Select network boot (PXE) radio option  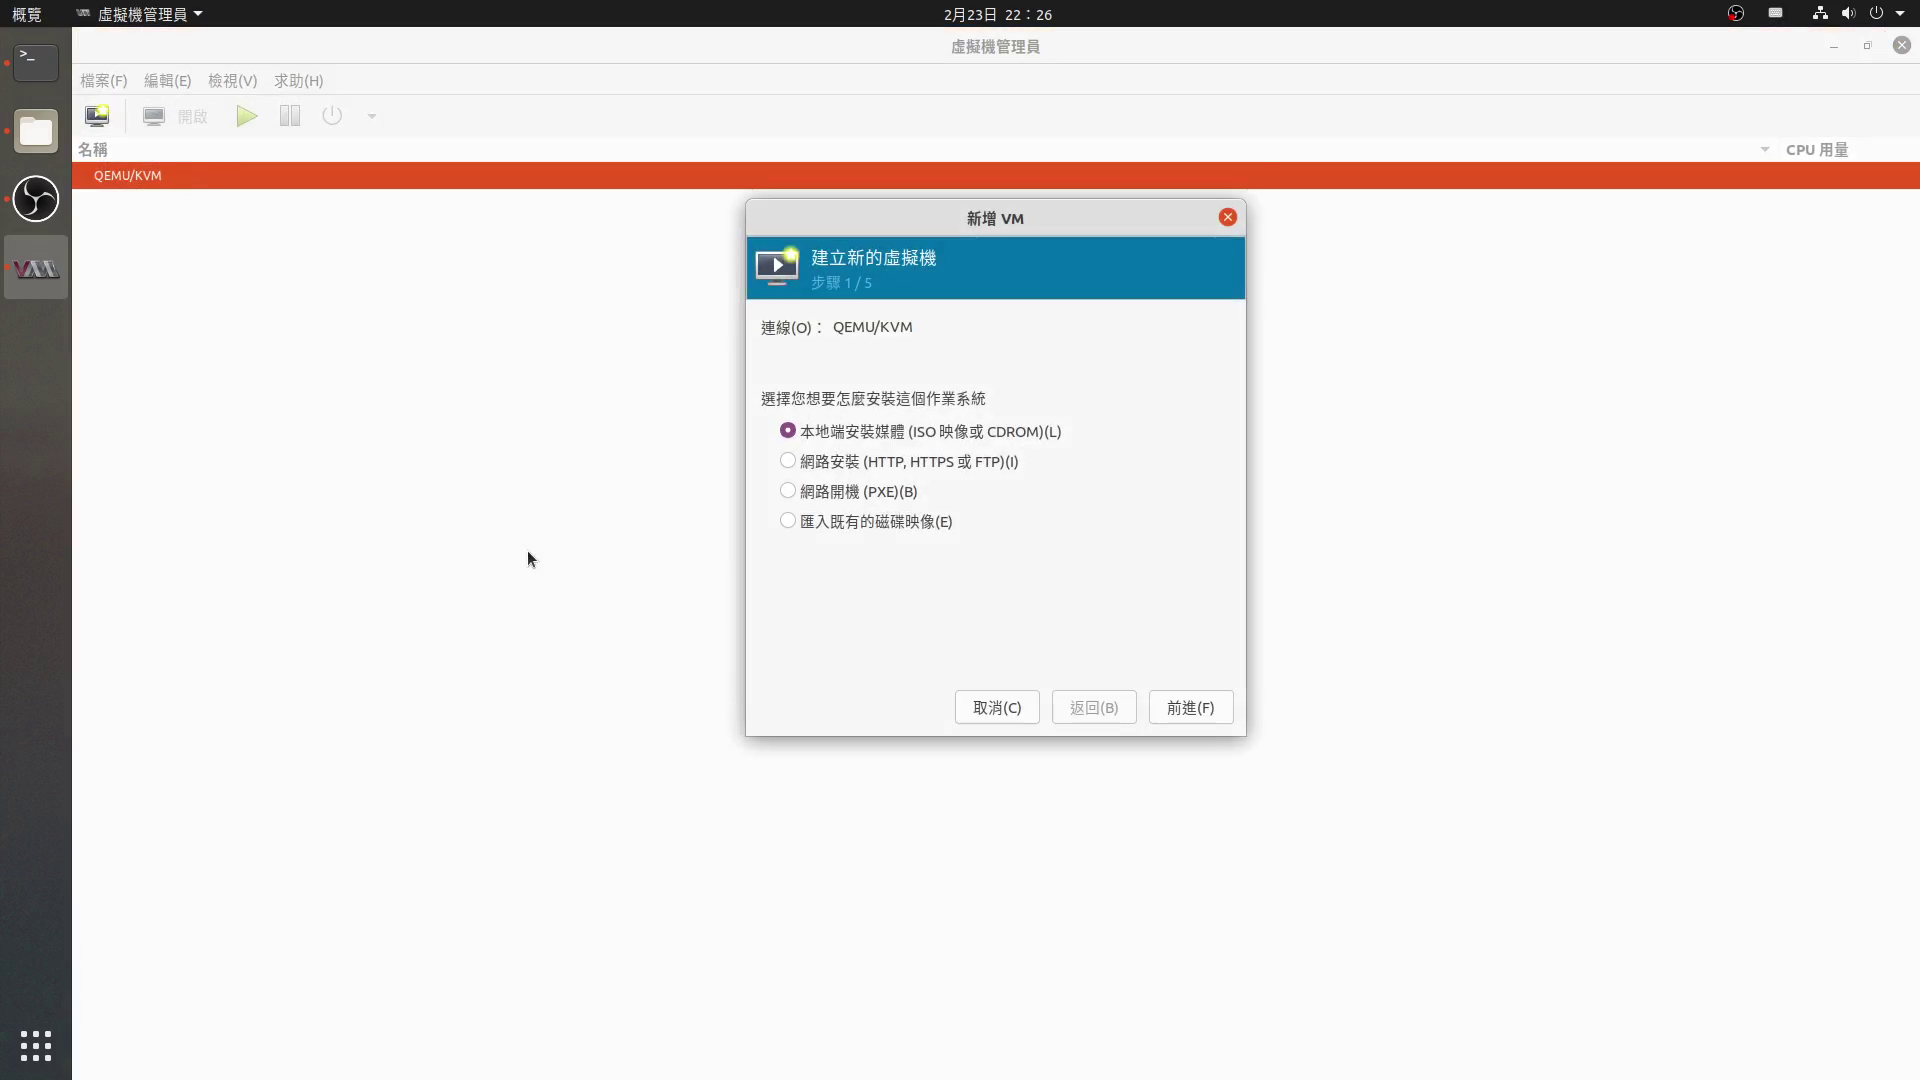[x=788, y=491]
